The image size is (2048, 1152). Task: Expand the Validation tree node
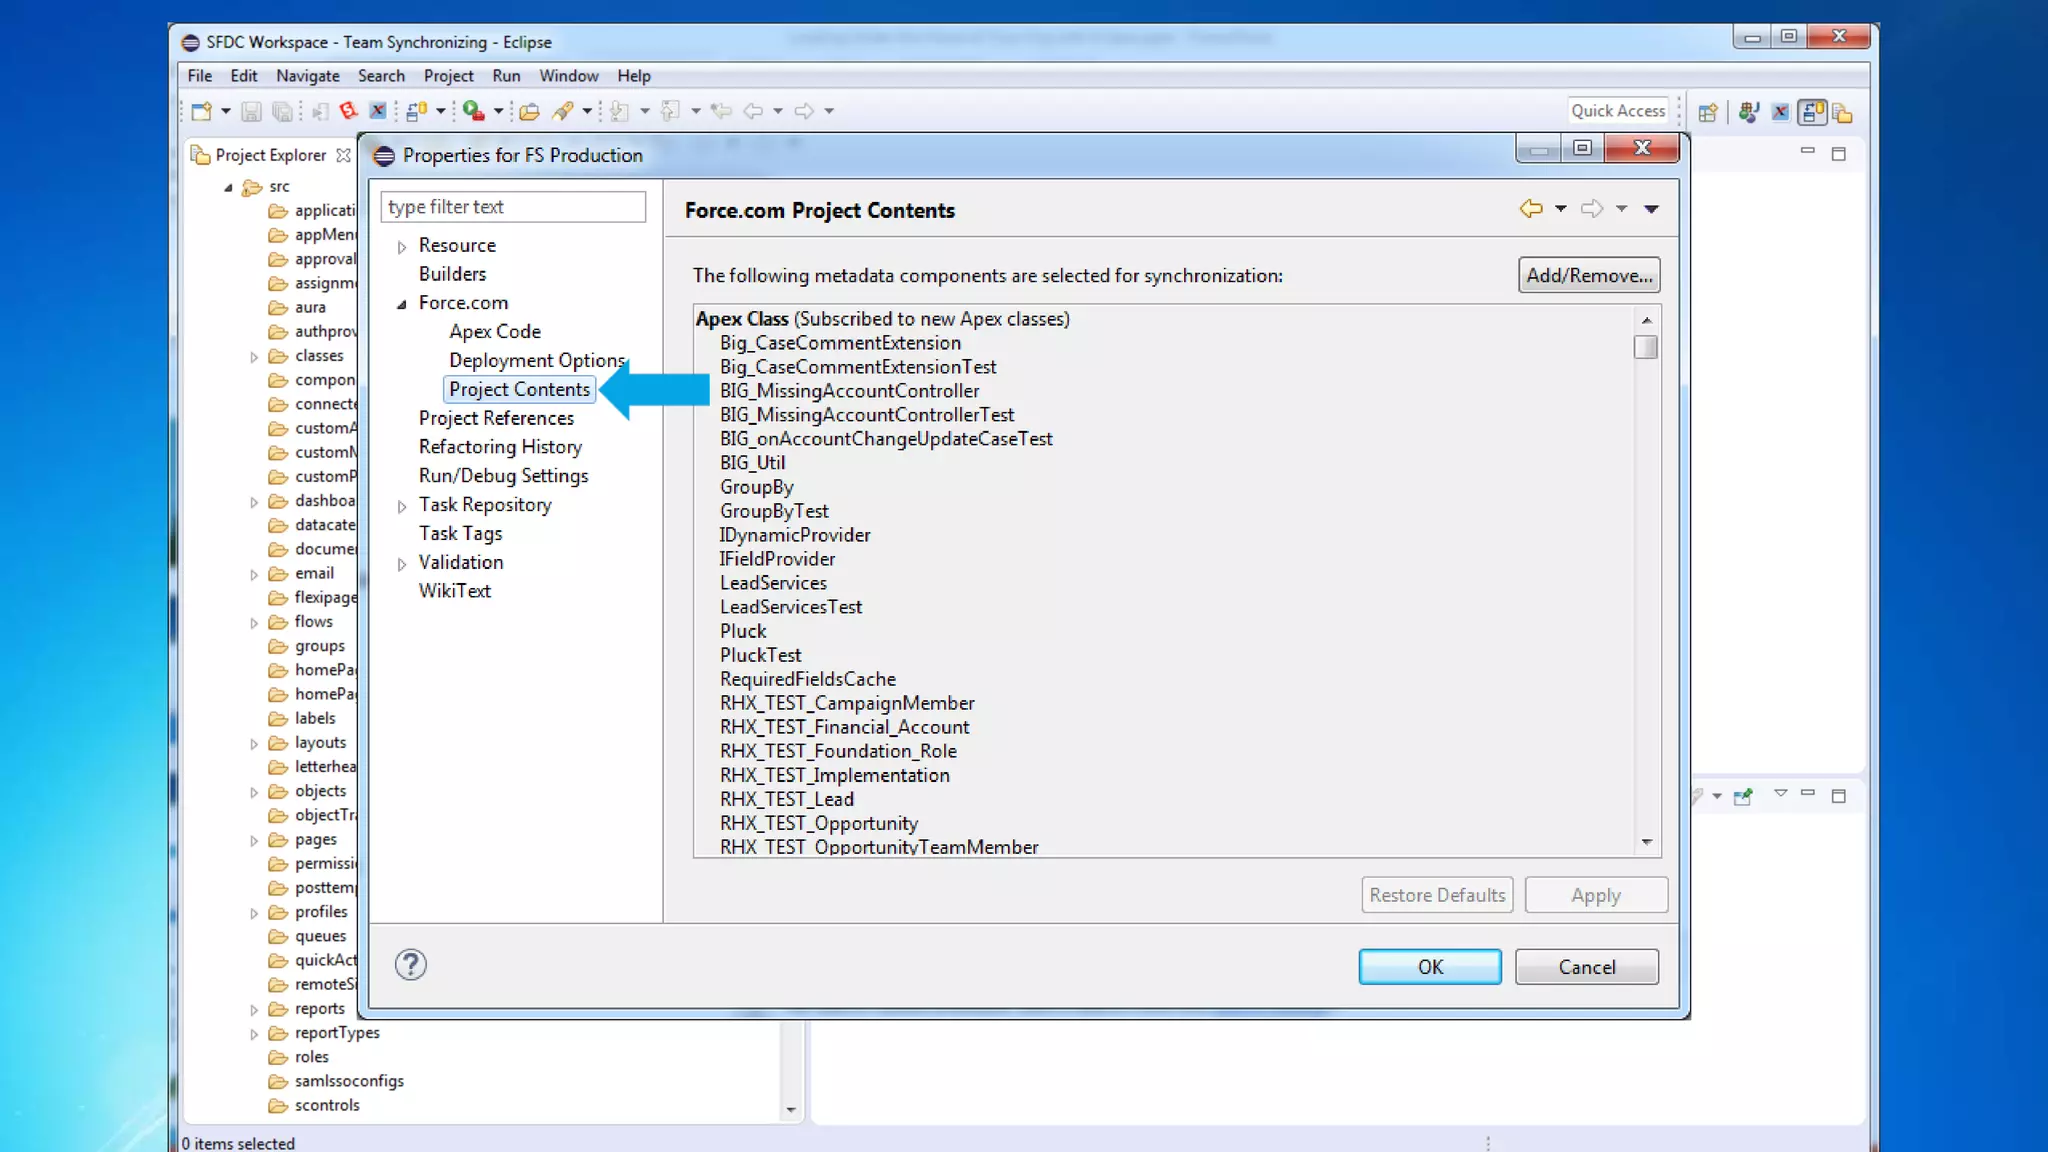coord(402,564)
